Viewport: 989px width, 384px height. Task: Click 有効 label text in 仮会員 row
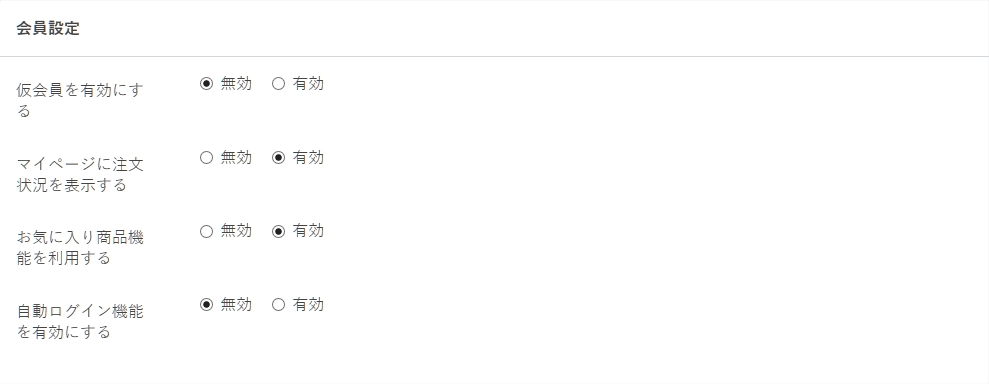[x=308, y=84]
